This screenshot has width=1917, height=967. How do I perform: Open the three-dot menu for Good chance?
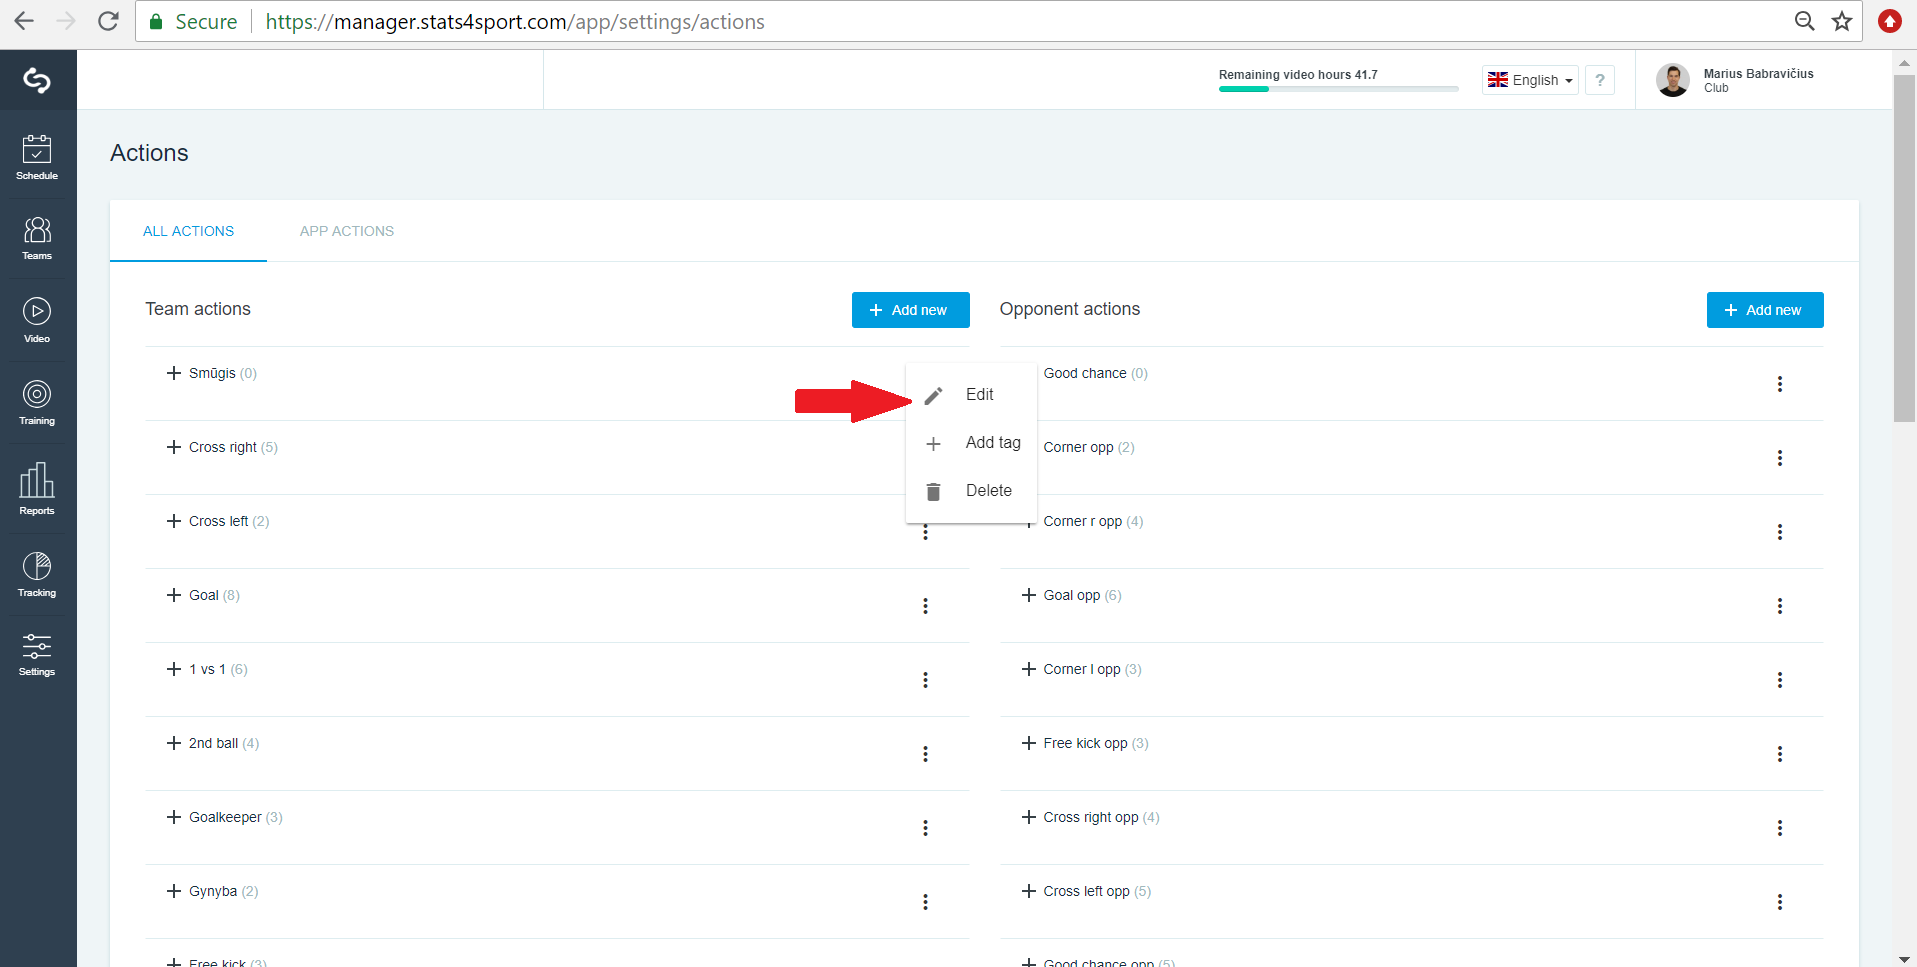tap(1780, 384)
